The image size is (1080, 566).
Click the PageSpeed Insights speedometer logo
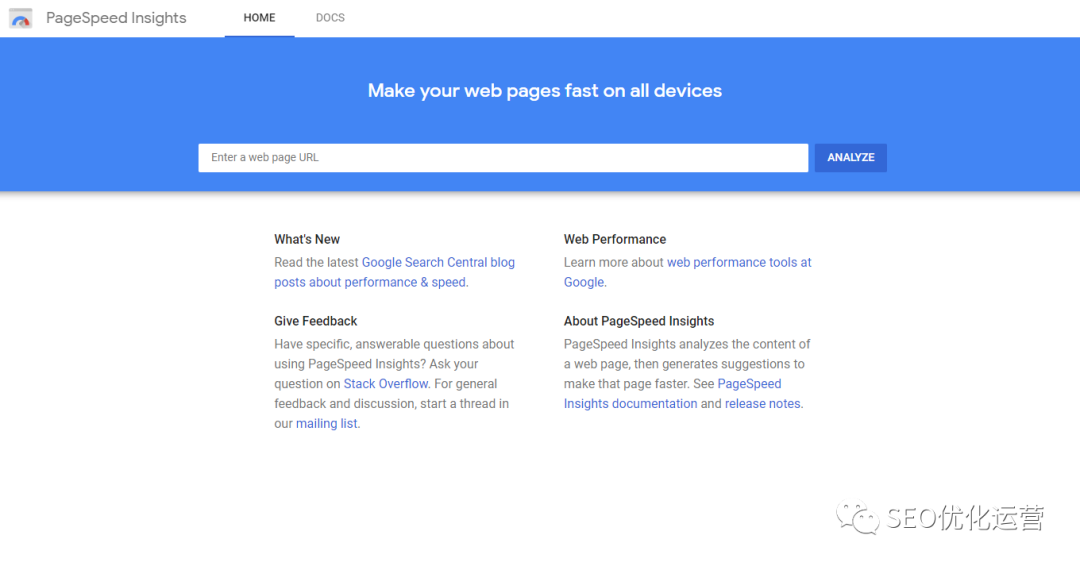(x=21, y=18)
